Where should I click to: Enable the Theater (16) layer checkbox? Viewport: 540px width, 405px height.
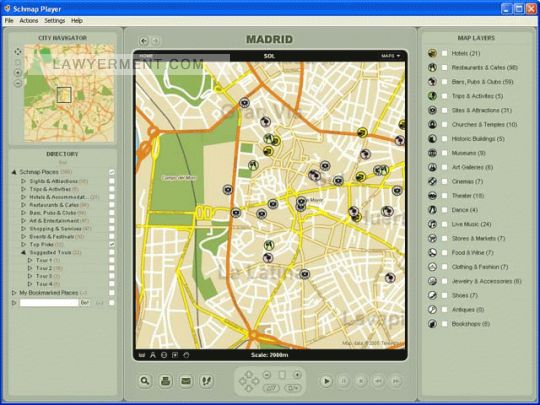tap(445, 196)
